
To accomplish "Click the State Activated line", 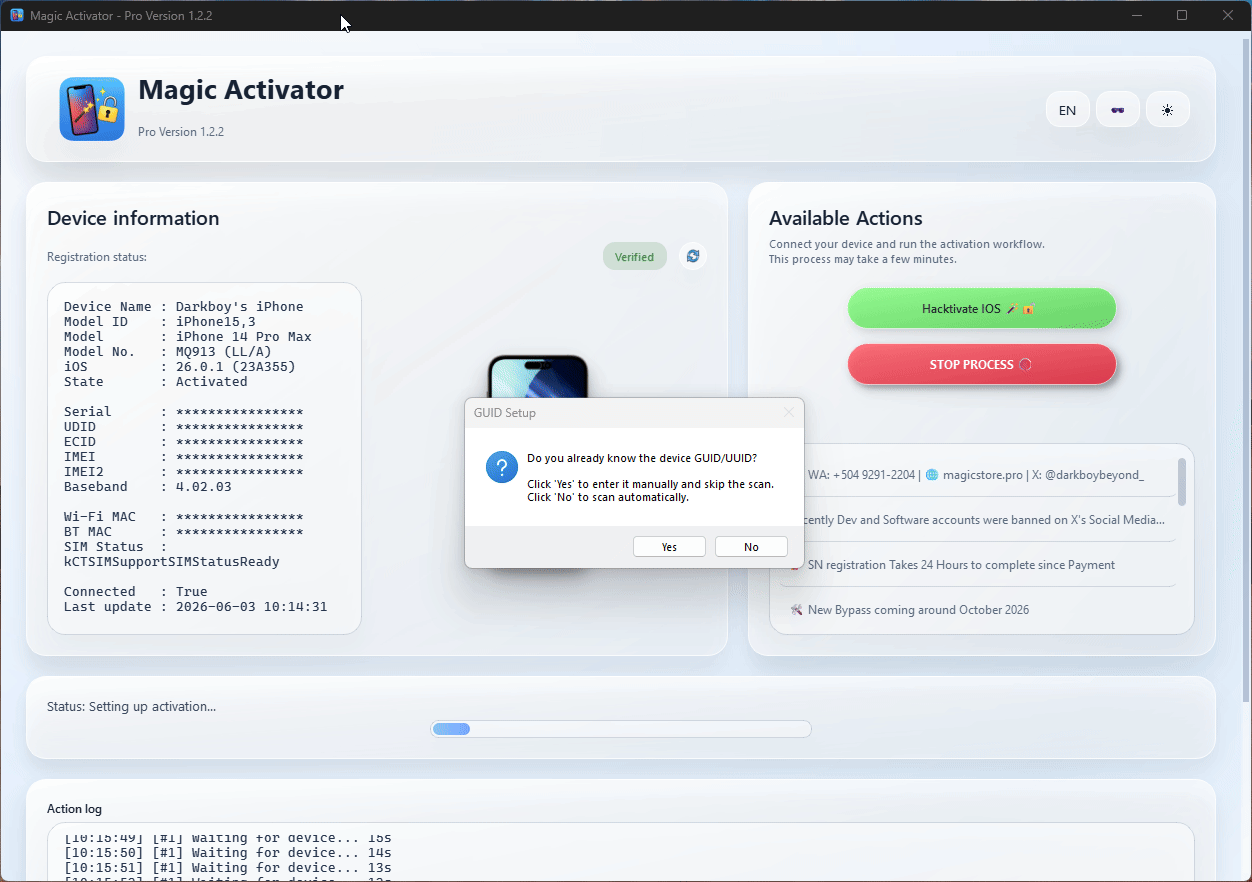I will [156, 382].
